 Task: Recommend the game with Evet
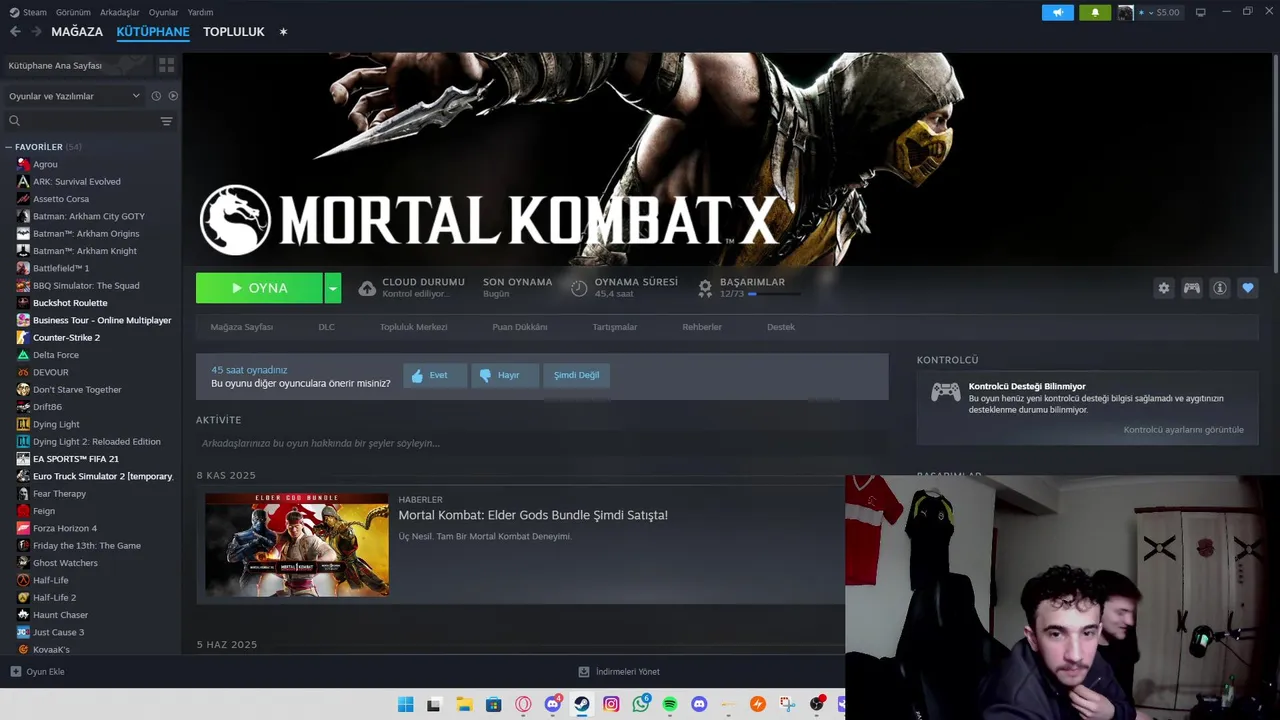tap(435, 375)
